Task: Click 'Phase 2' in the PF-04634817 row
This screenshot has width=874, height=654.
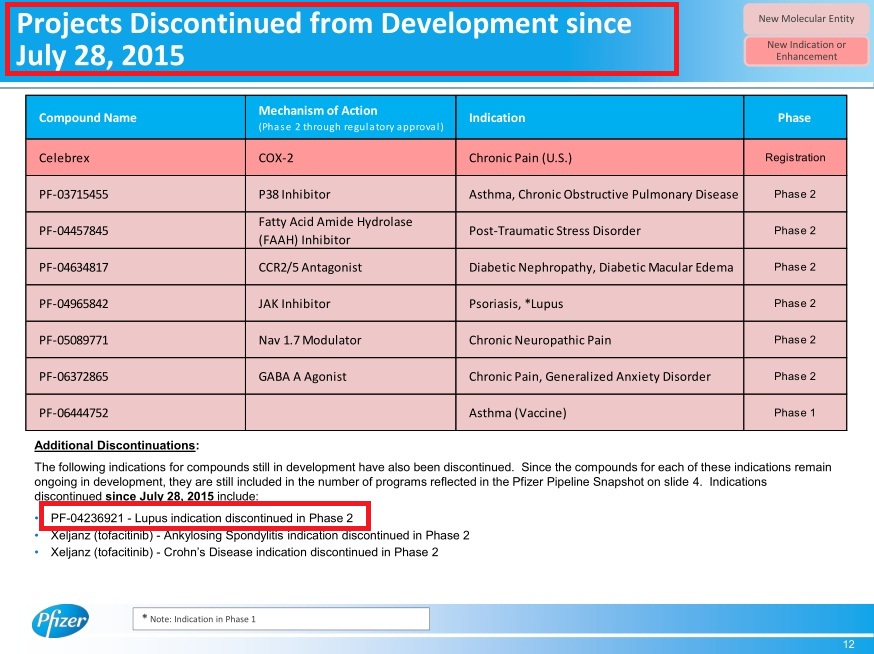Action: (795, 267)
